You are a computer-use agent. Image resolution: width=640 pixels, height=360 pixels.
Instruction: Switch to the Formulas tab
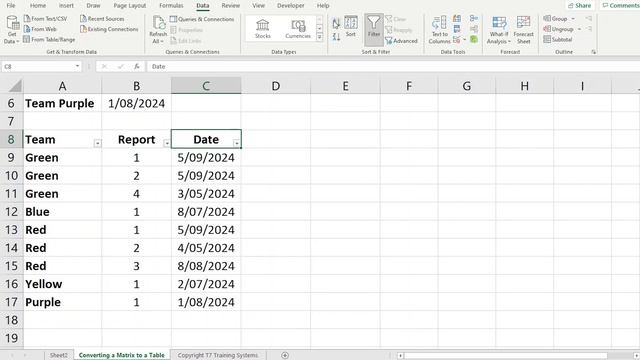point(171,6)
